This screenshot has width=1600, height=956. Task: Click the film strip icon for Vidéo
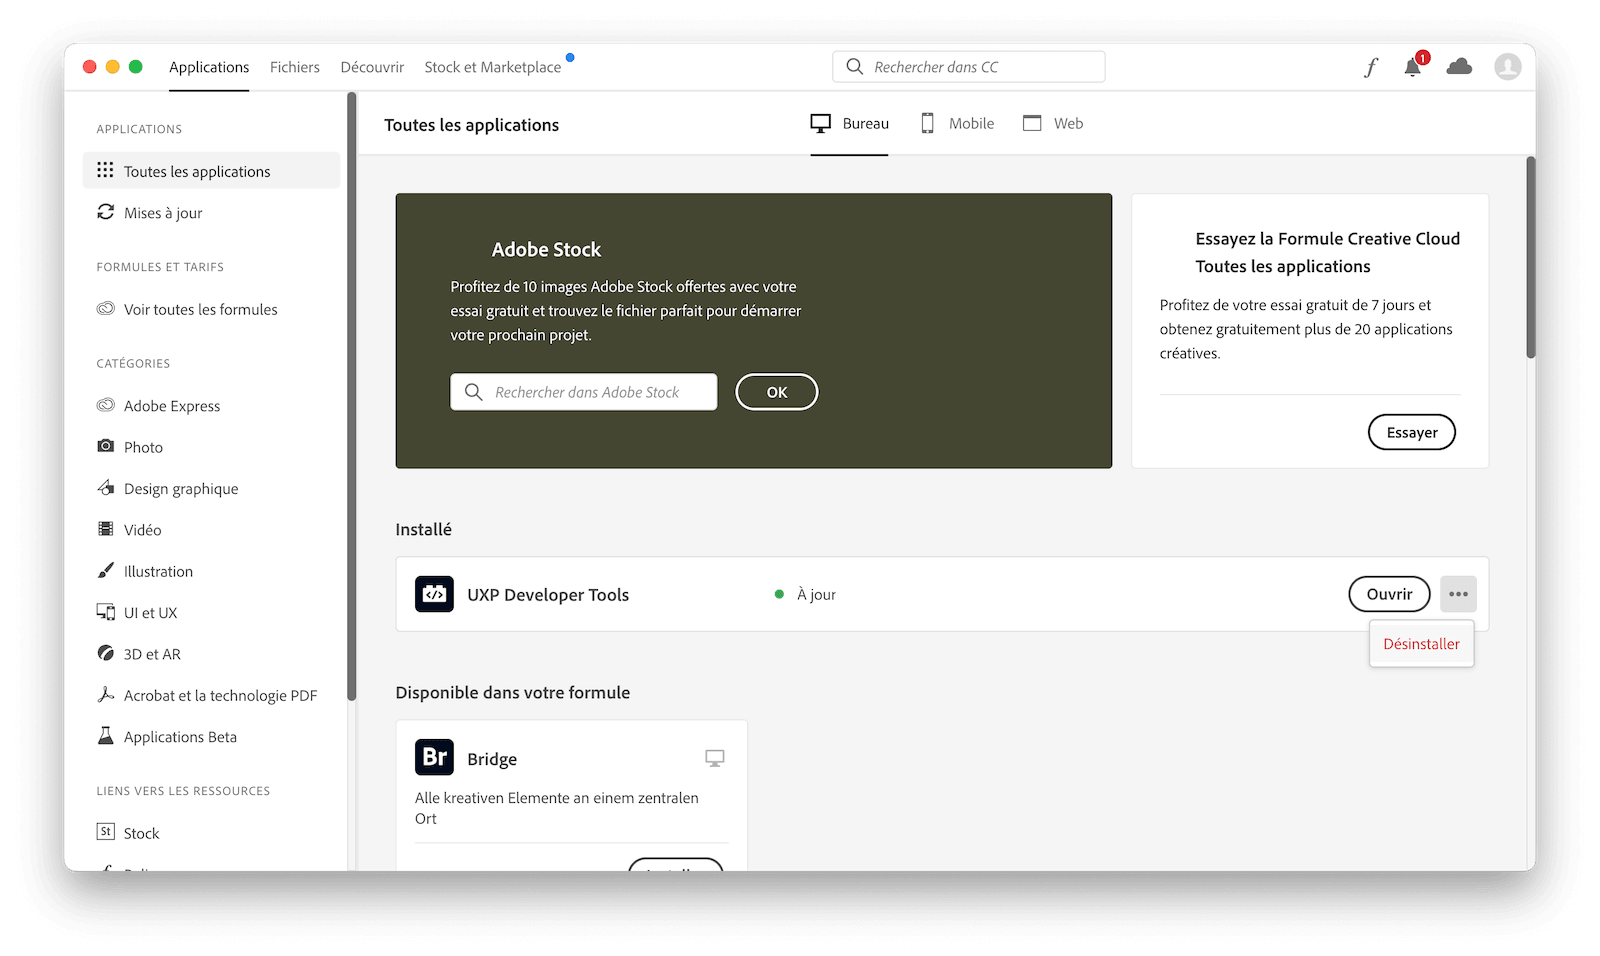105,529
